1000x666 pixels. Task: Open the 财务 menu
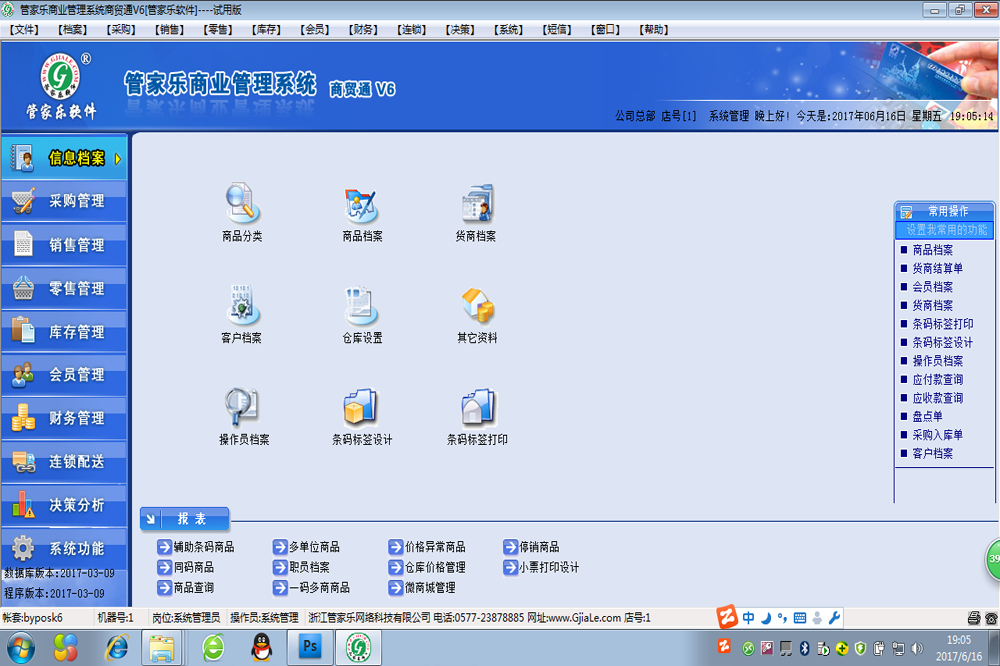[363, 29]
